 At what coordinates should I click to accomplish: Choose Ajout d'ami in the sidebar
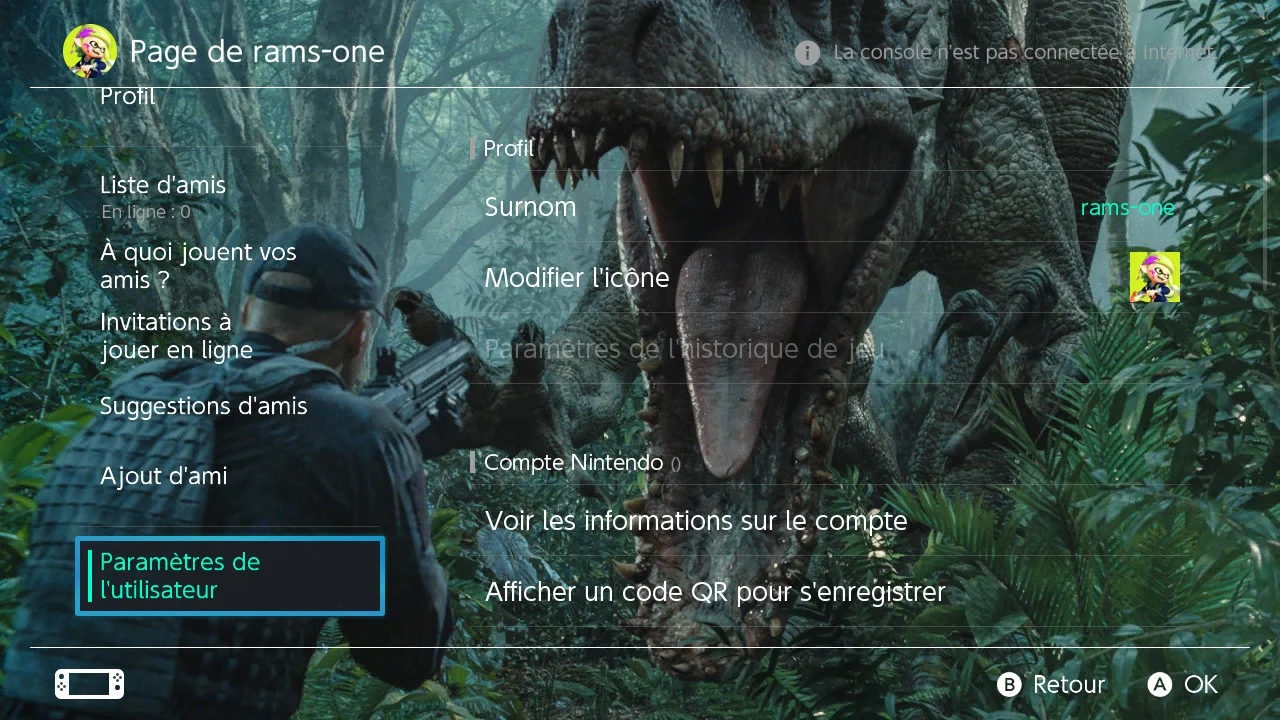tap(164, 476)
